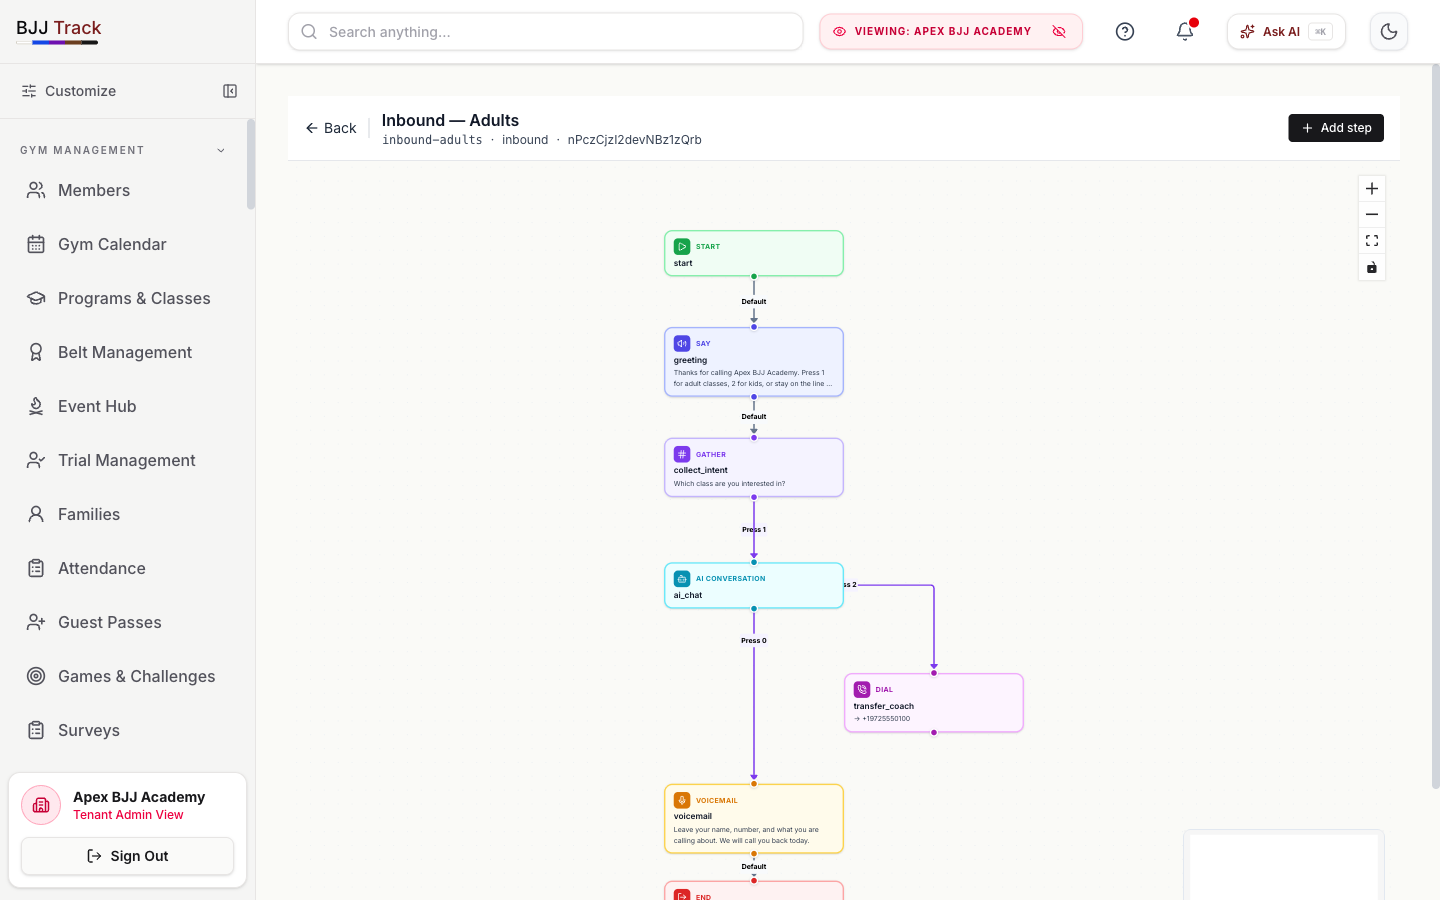Open Belt Management in the sidebar

tap(126, 352)
